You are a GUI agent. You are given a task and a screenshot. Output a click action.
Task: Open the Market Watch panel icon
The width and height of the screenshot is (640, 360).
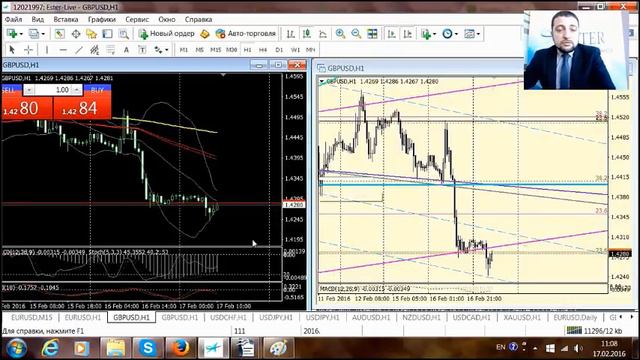60,34
